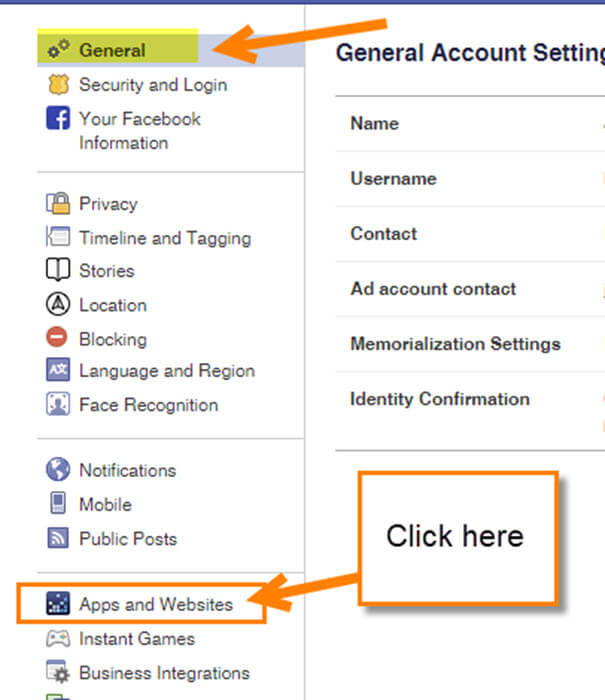This screenshot has height=700, width=605.
Task: Click the General gears icon
Action: [x=58, y=49]
